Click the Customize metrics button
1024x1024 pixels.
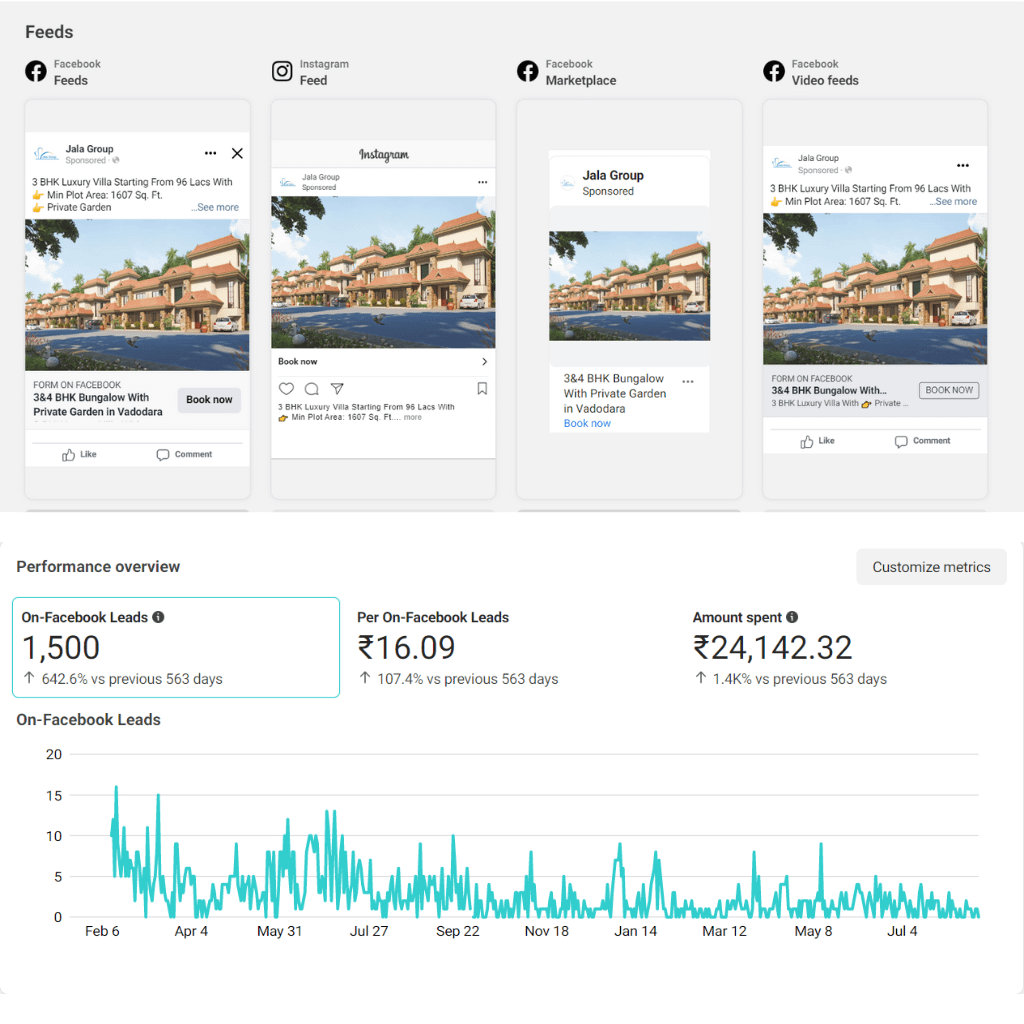pos(931,567)
